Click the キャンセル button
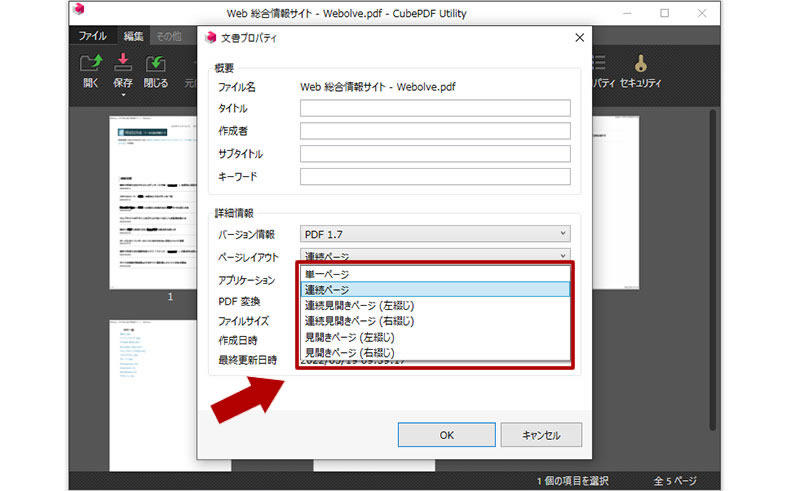The image size is (800, 491). click(541, 435)
